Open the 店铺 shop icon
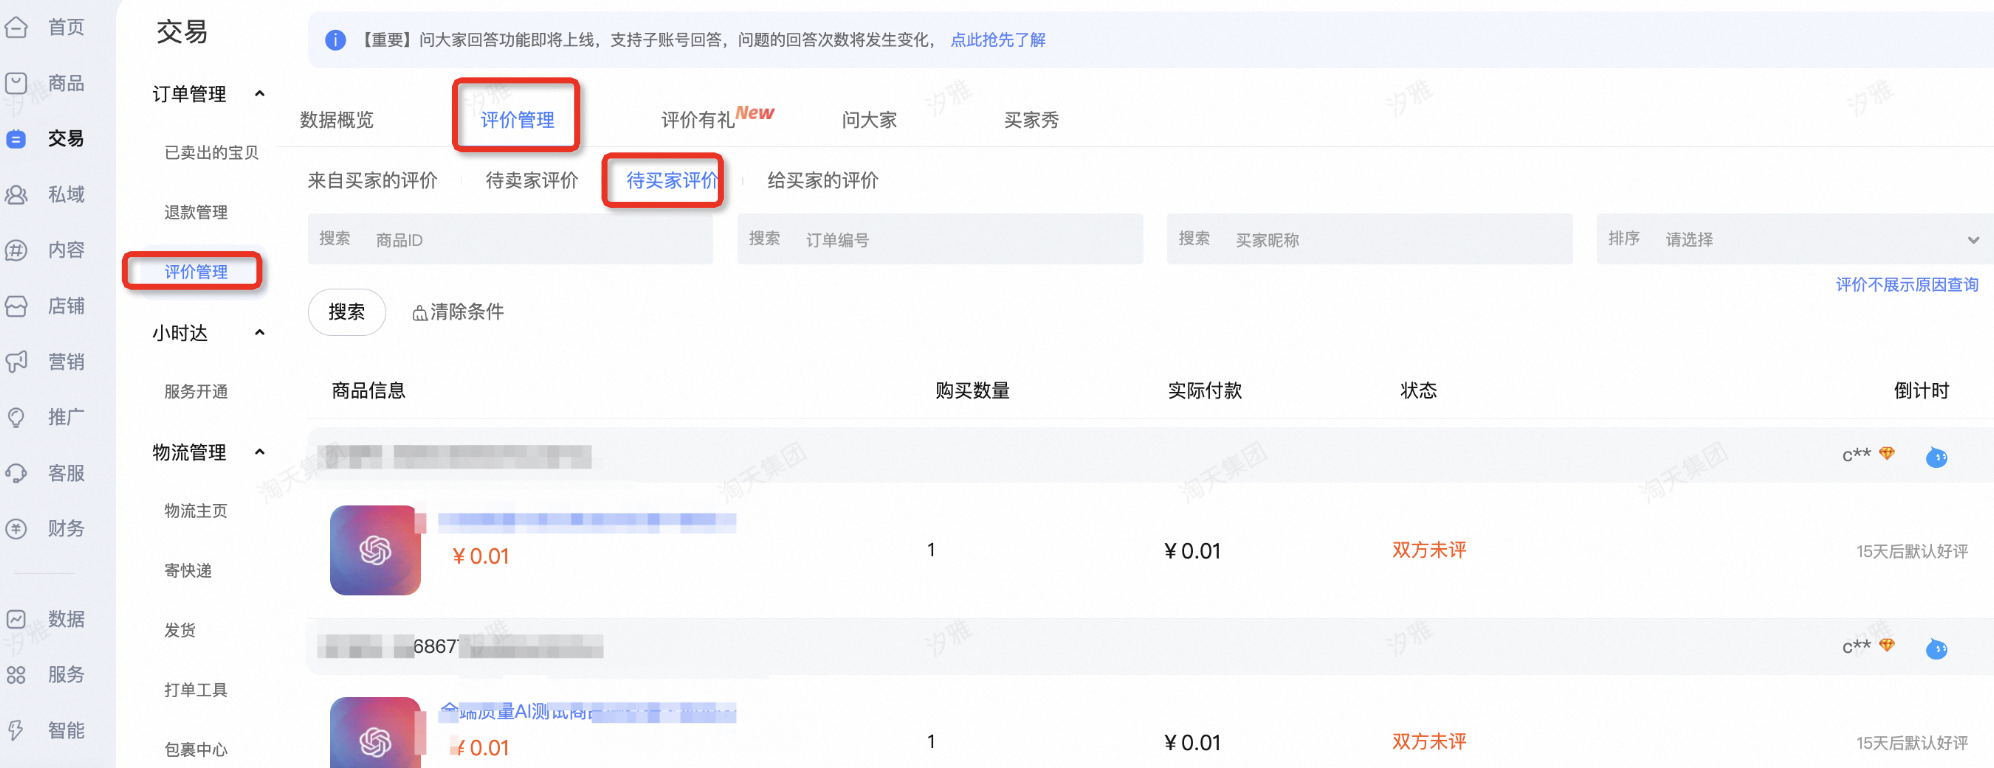The image size is (1994, 768). pos(17,306)
